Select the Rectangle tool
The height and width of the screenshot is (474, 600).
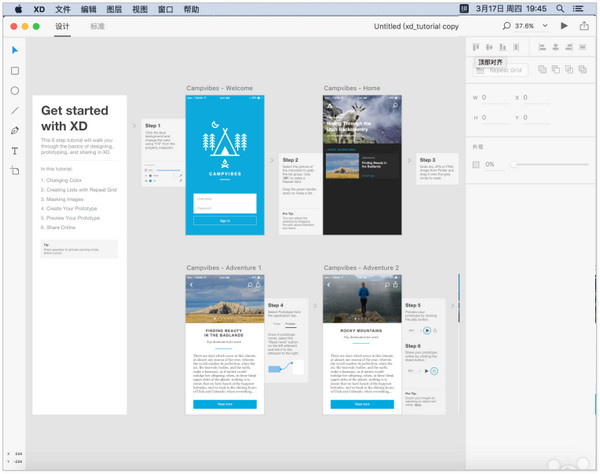[x=15, y=71]
